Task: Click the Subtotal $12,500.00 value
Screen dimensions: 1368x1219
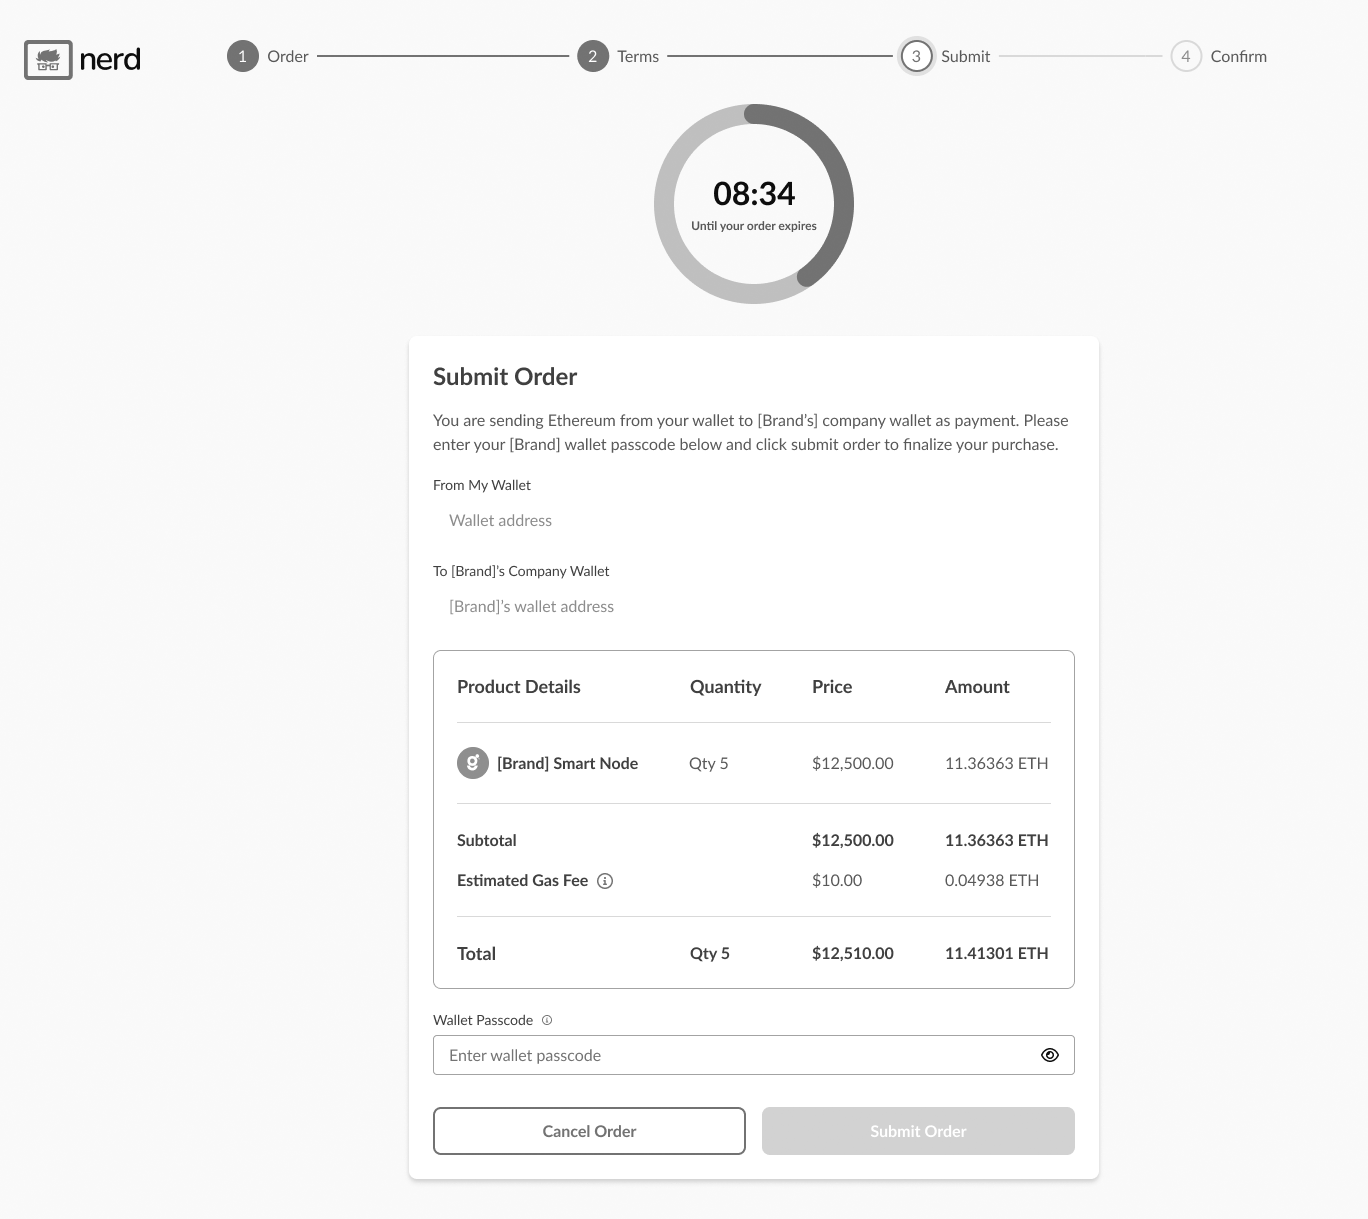Action: [x=853, y=840]
